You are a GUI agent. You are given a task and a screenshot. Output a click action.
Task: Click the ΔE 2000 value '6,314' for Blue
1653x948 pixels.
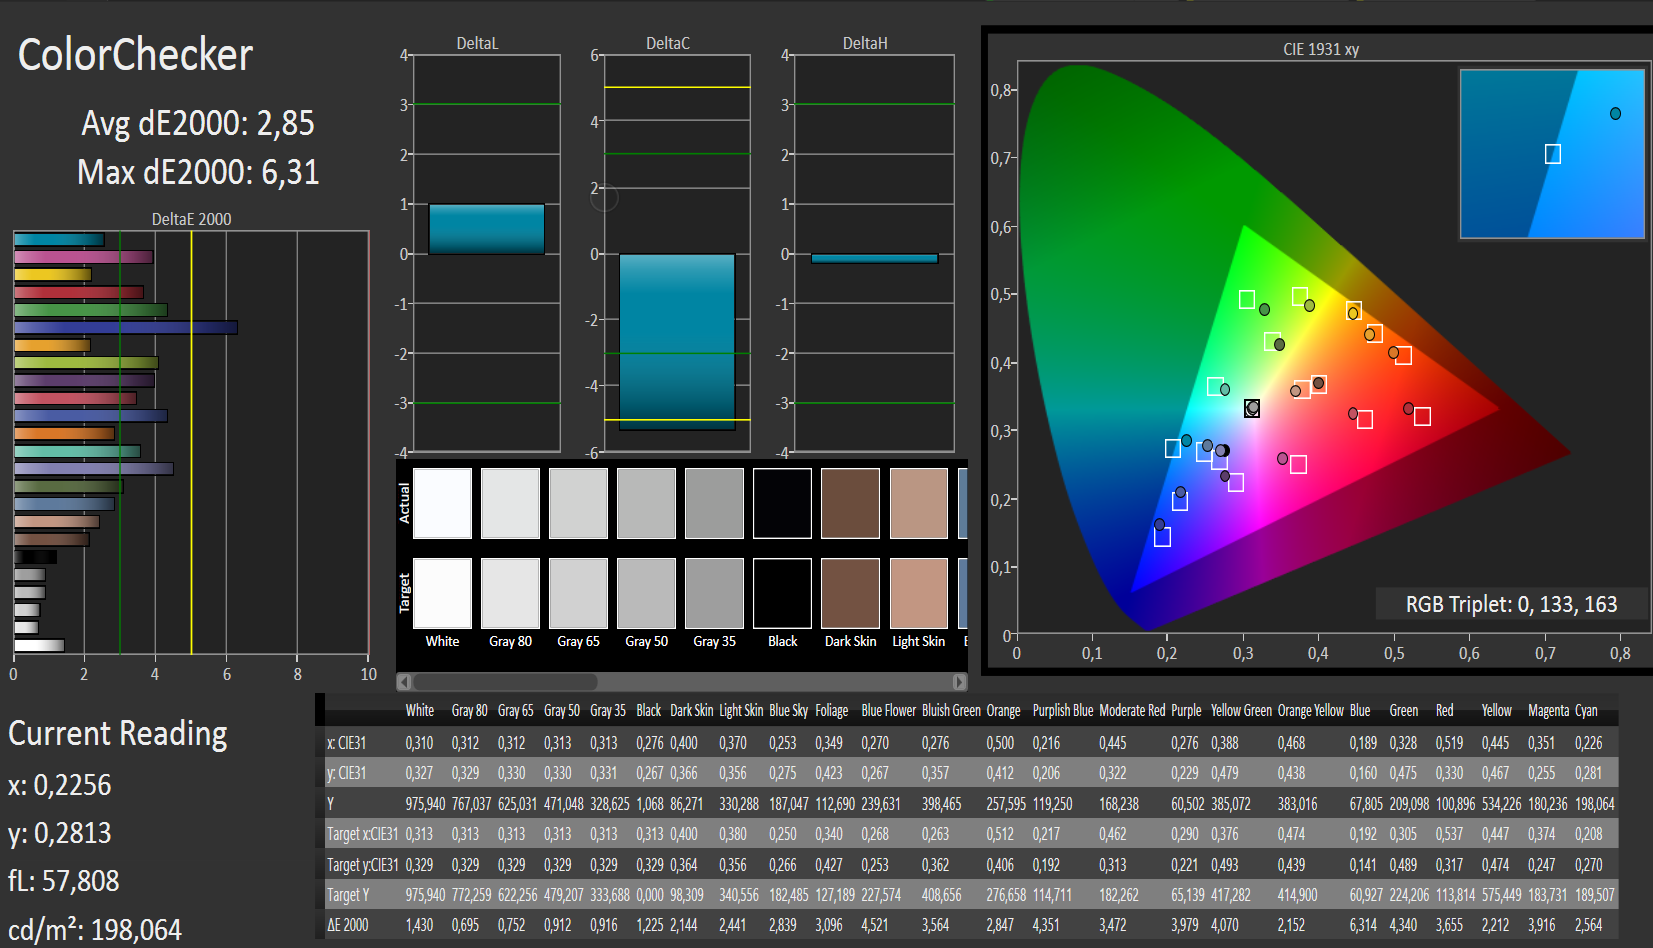click(x=1363, y=925)
